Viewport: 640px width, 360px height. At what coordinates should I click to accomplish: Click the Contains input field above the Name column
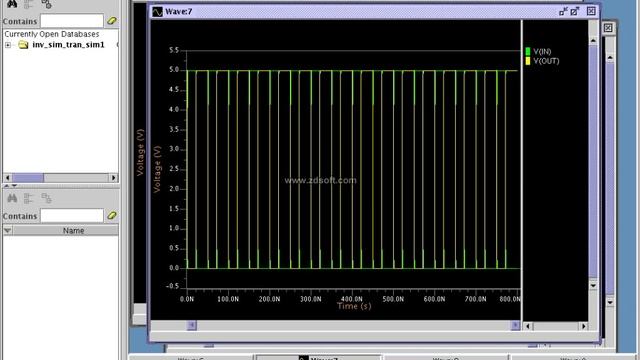tap(72, 216)
